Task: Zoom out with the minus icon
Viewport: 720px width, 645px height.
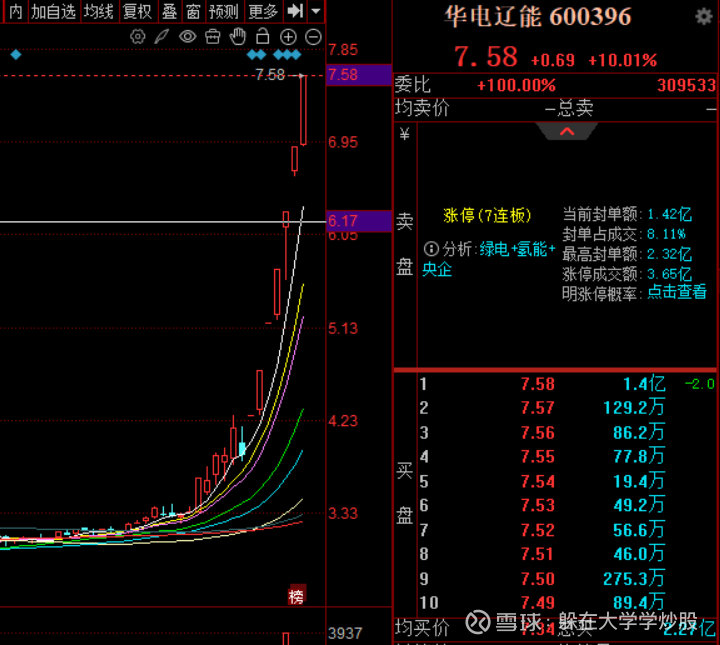Action: point(313,37)
